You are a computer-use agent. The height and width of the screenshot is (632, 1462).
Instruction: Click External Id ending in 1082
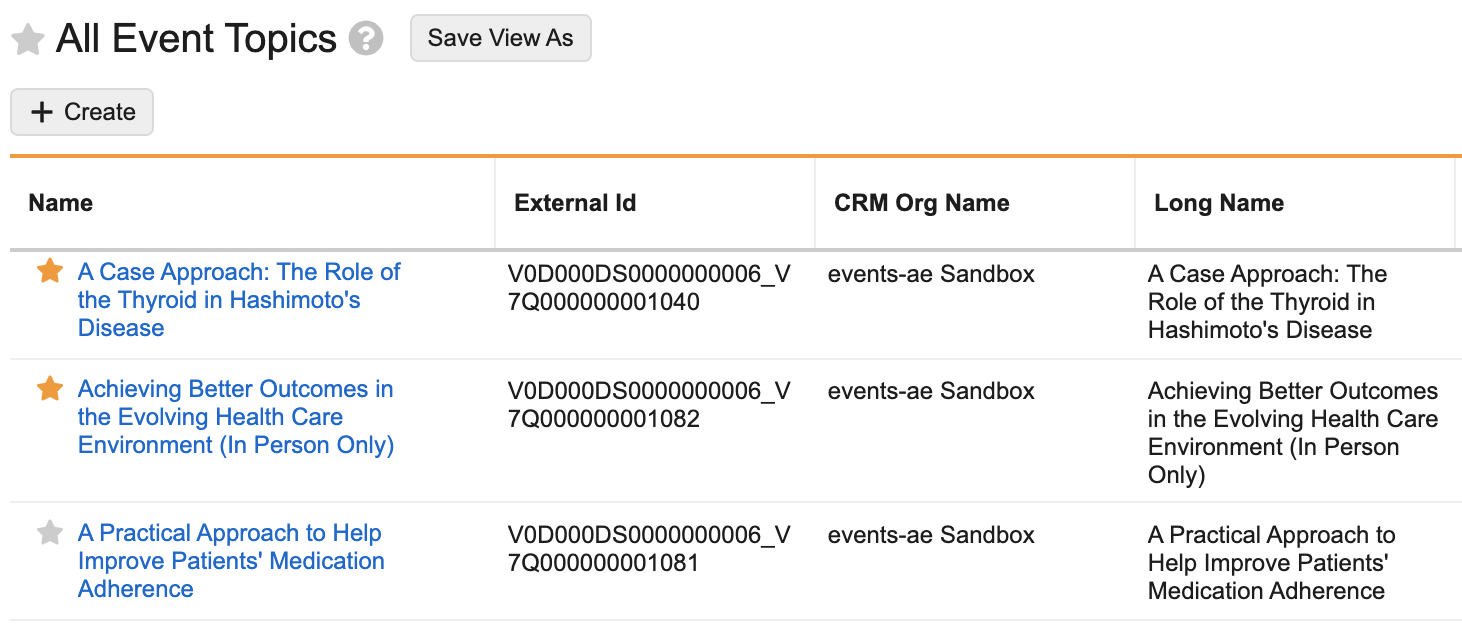[x=648, y=405]
